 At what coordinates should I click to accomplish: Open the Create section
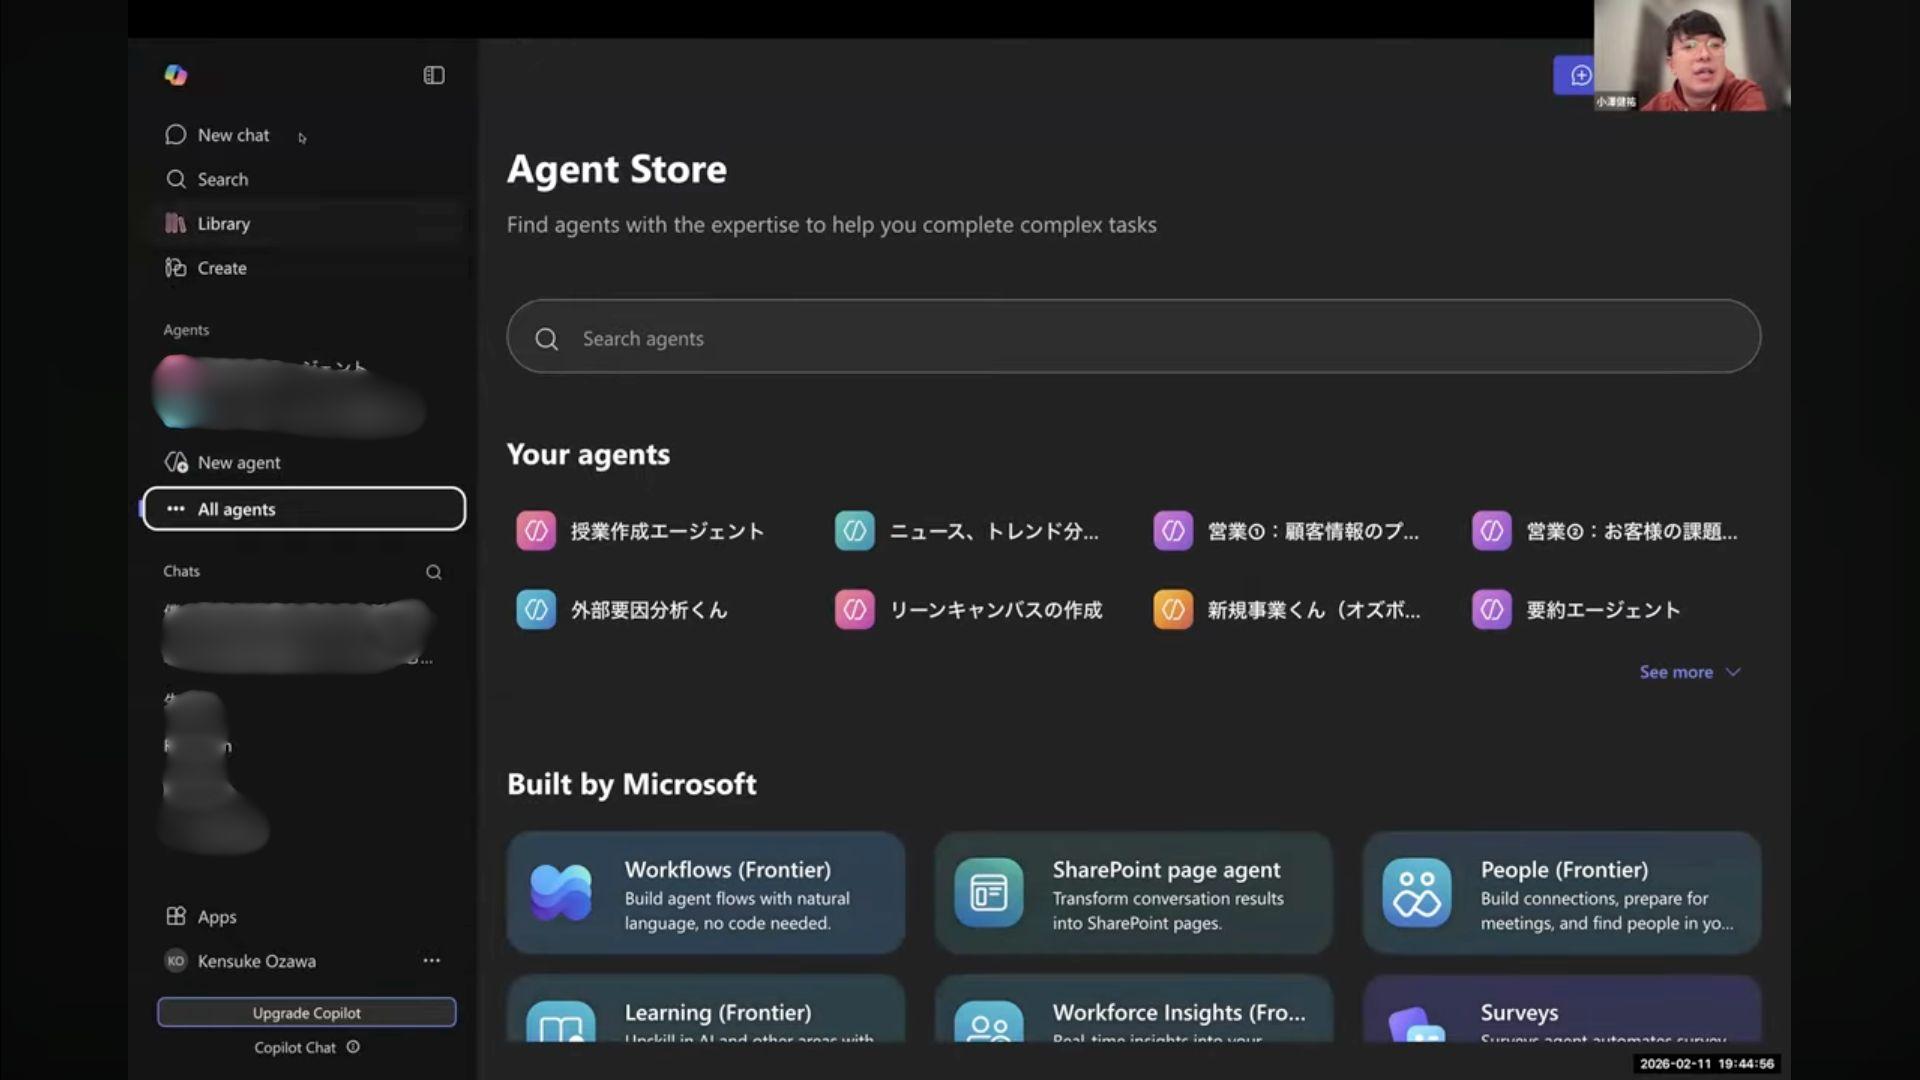pyautogui.click(x=221, y=268)
